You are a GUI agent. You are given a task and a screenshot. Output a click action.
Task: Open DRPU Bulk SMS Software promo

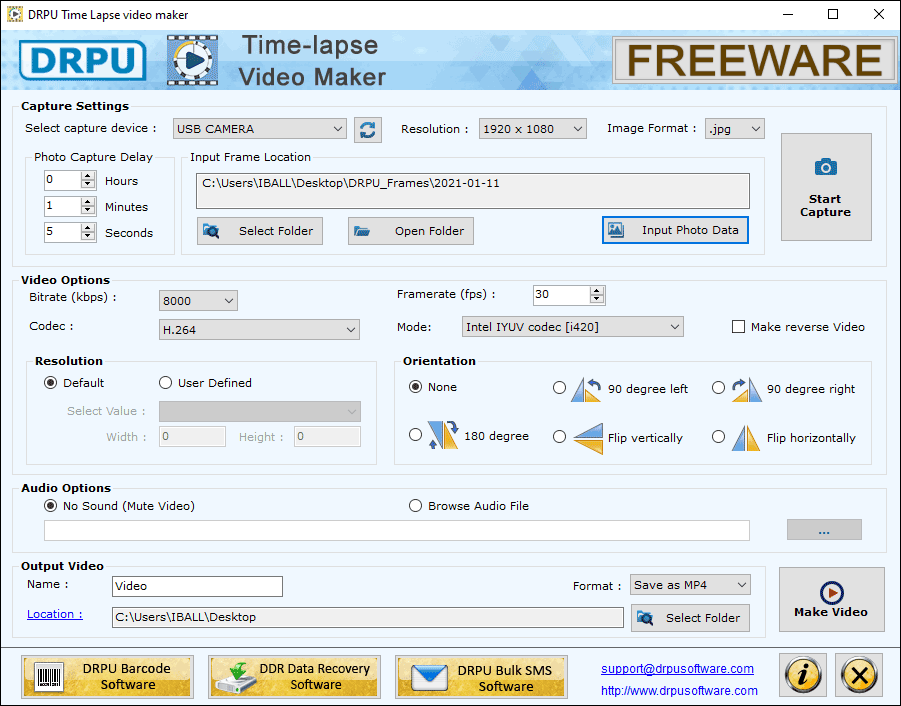pyautogui.click(x=482, y=676)
